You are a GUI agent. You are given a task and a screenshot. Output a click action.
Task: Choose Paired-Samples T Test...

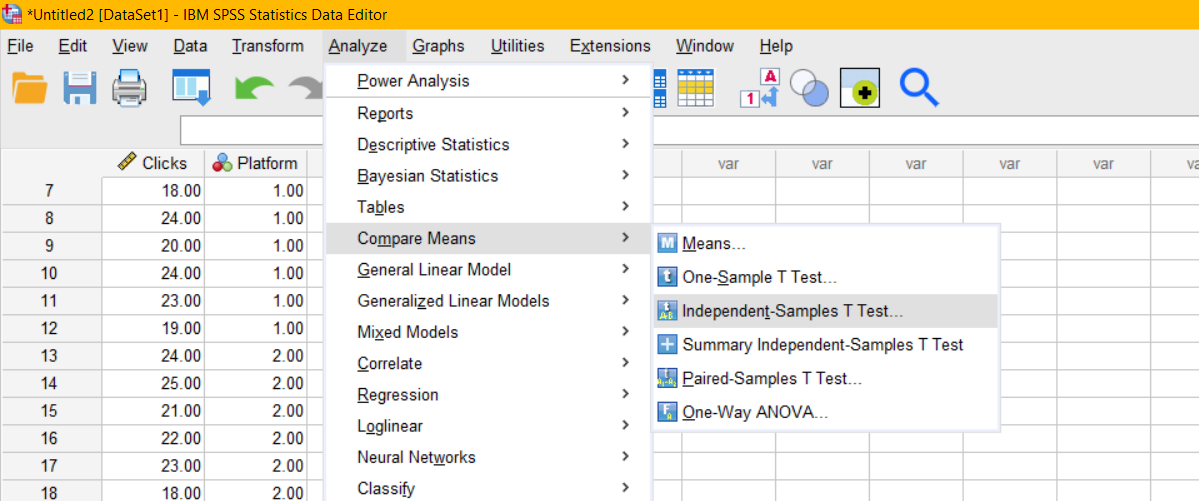[826, 378]
